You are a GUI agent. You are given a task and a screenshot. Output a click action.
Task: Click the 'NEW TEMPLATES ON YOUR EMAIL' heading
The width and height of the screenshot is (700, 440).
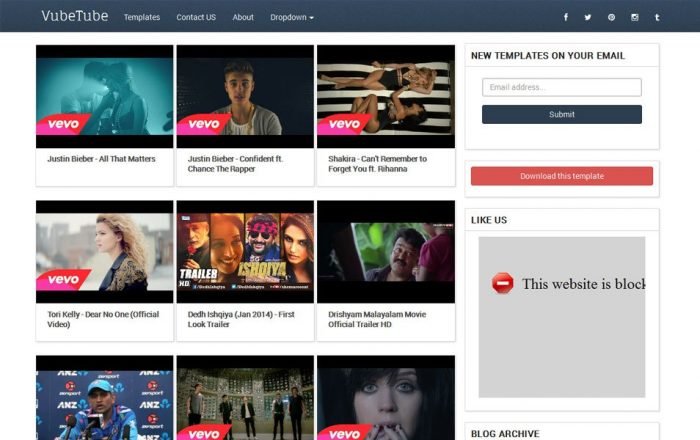[x=548, y=56]
